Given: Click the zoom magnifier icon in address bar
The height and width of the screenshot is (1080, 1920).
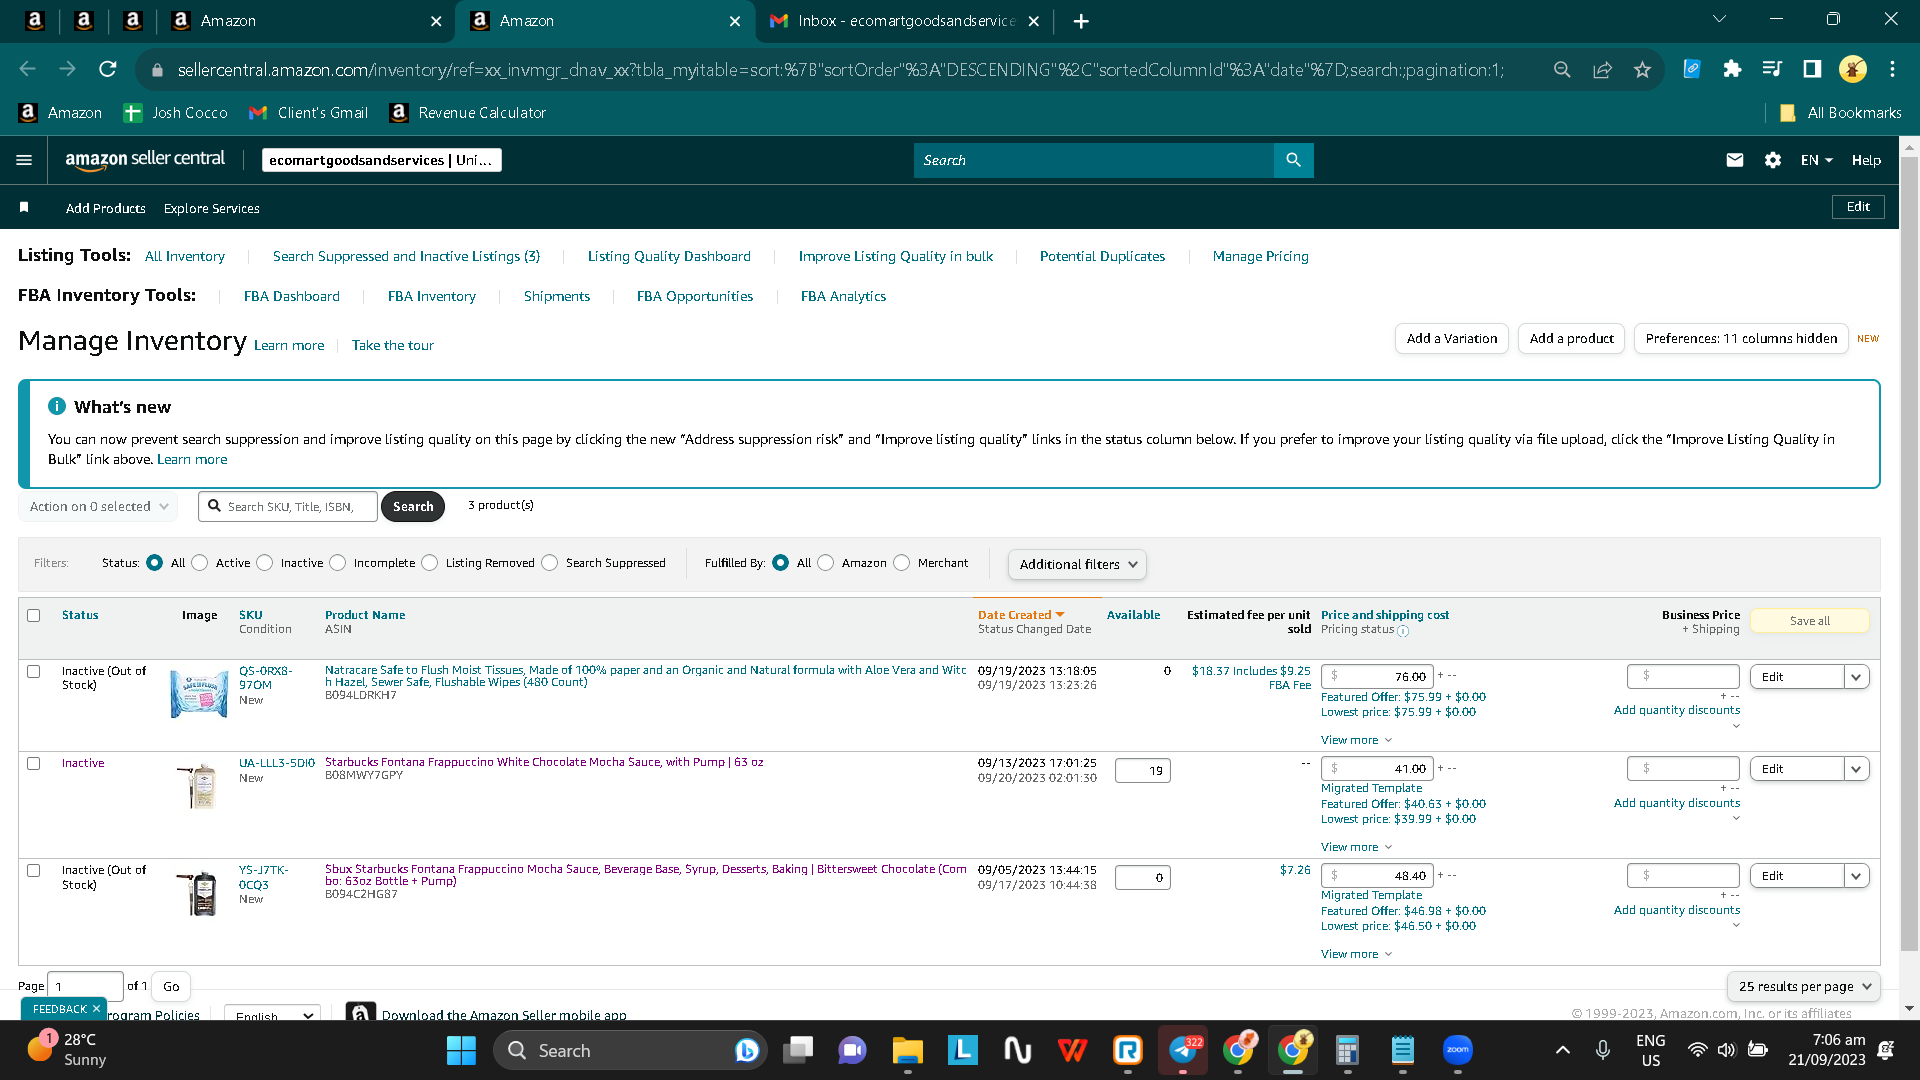Looking at the screenshot, I should coord(1562,69).
